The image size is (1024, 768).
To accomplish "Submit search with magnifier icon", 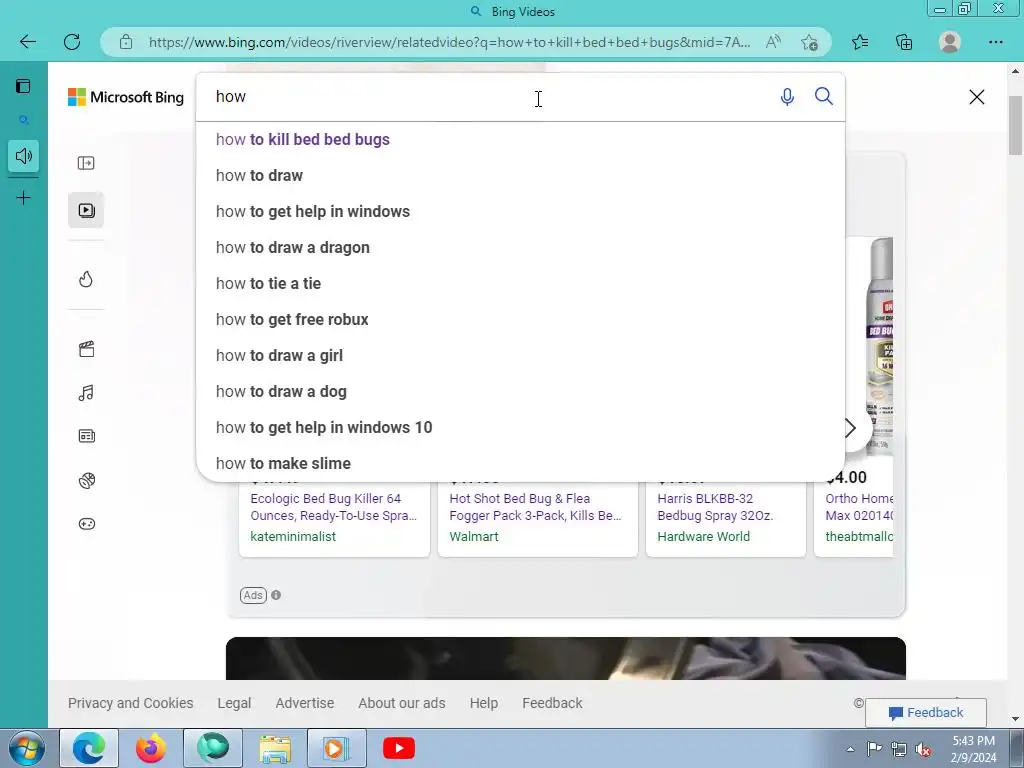I will coord(824,97).
